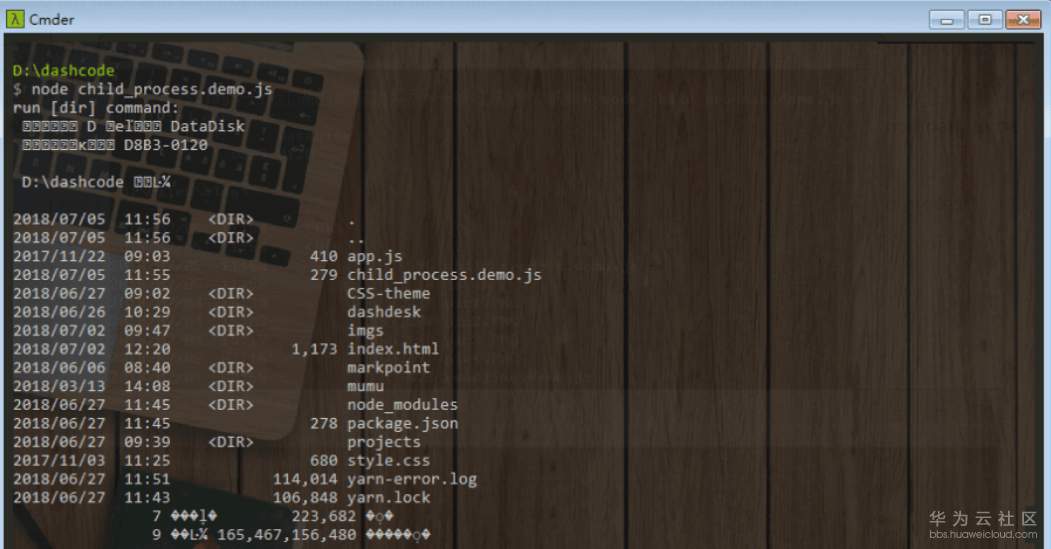Screen dimensions: 1051x549
Task: Click file name style.css
Action: (x=389, y=461)
